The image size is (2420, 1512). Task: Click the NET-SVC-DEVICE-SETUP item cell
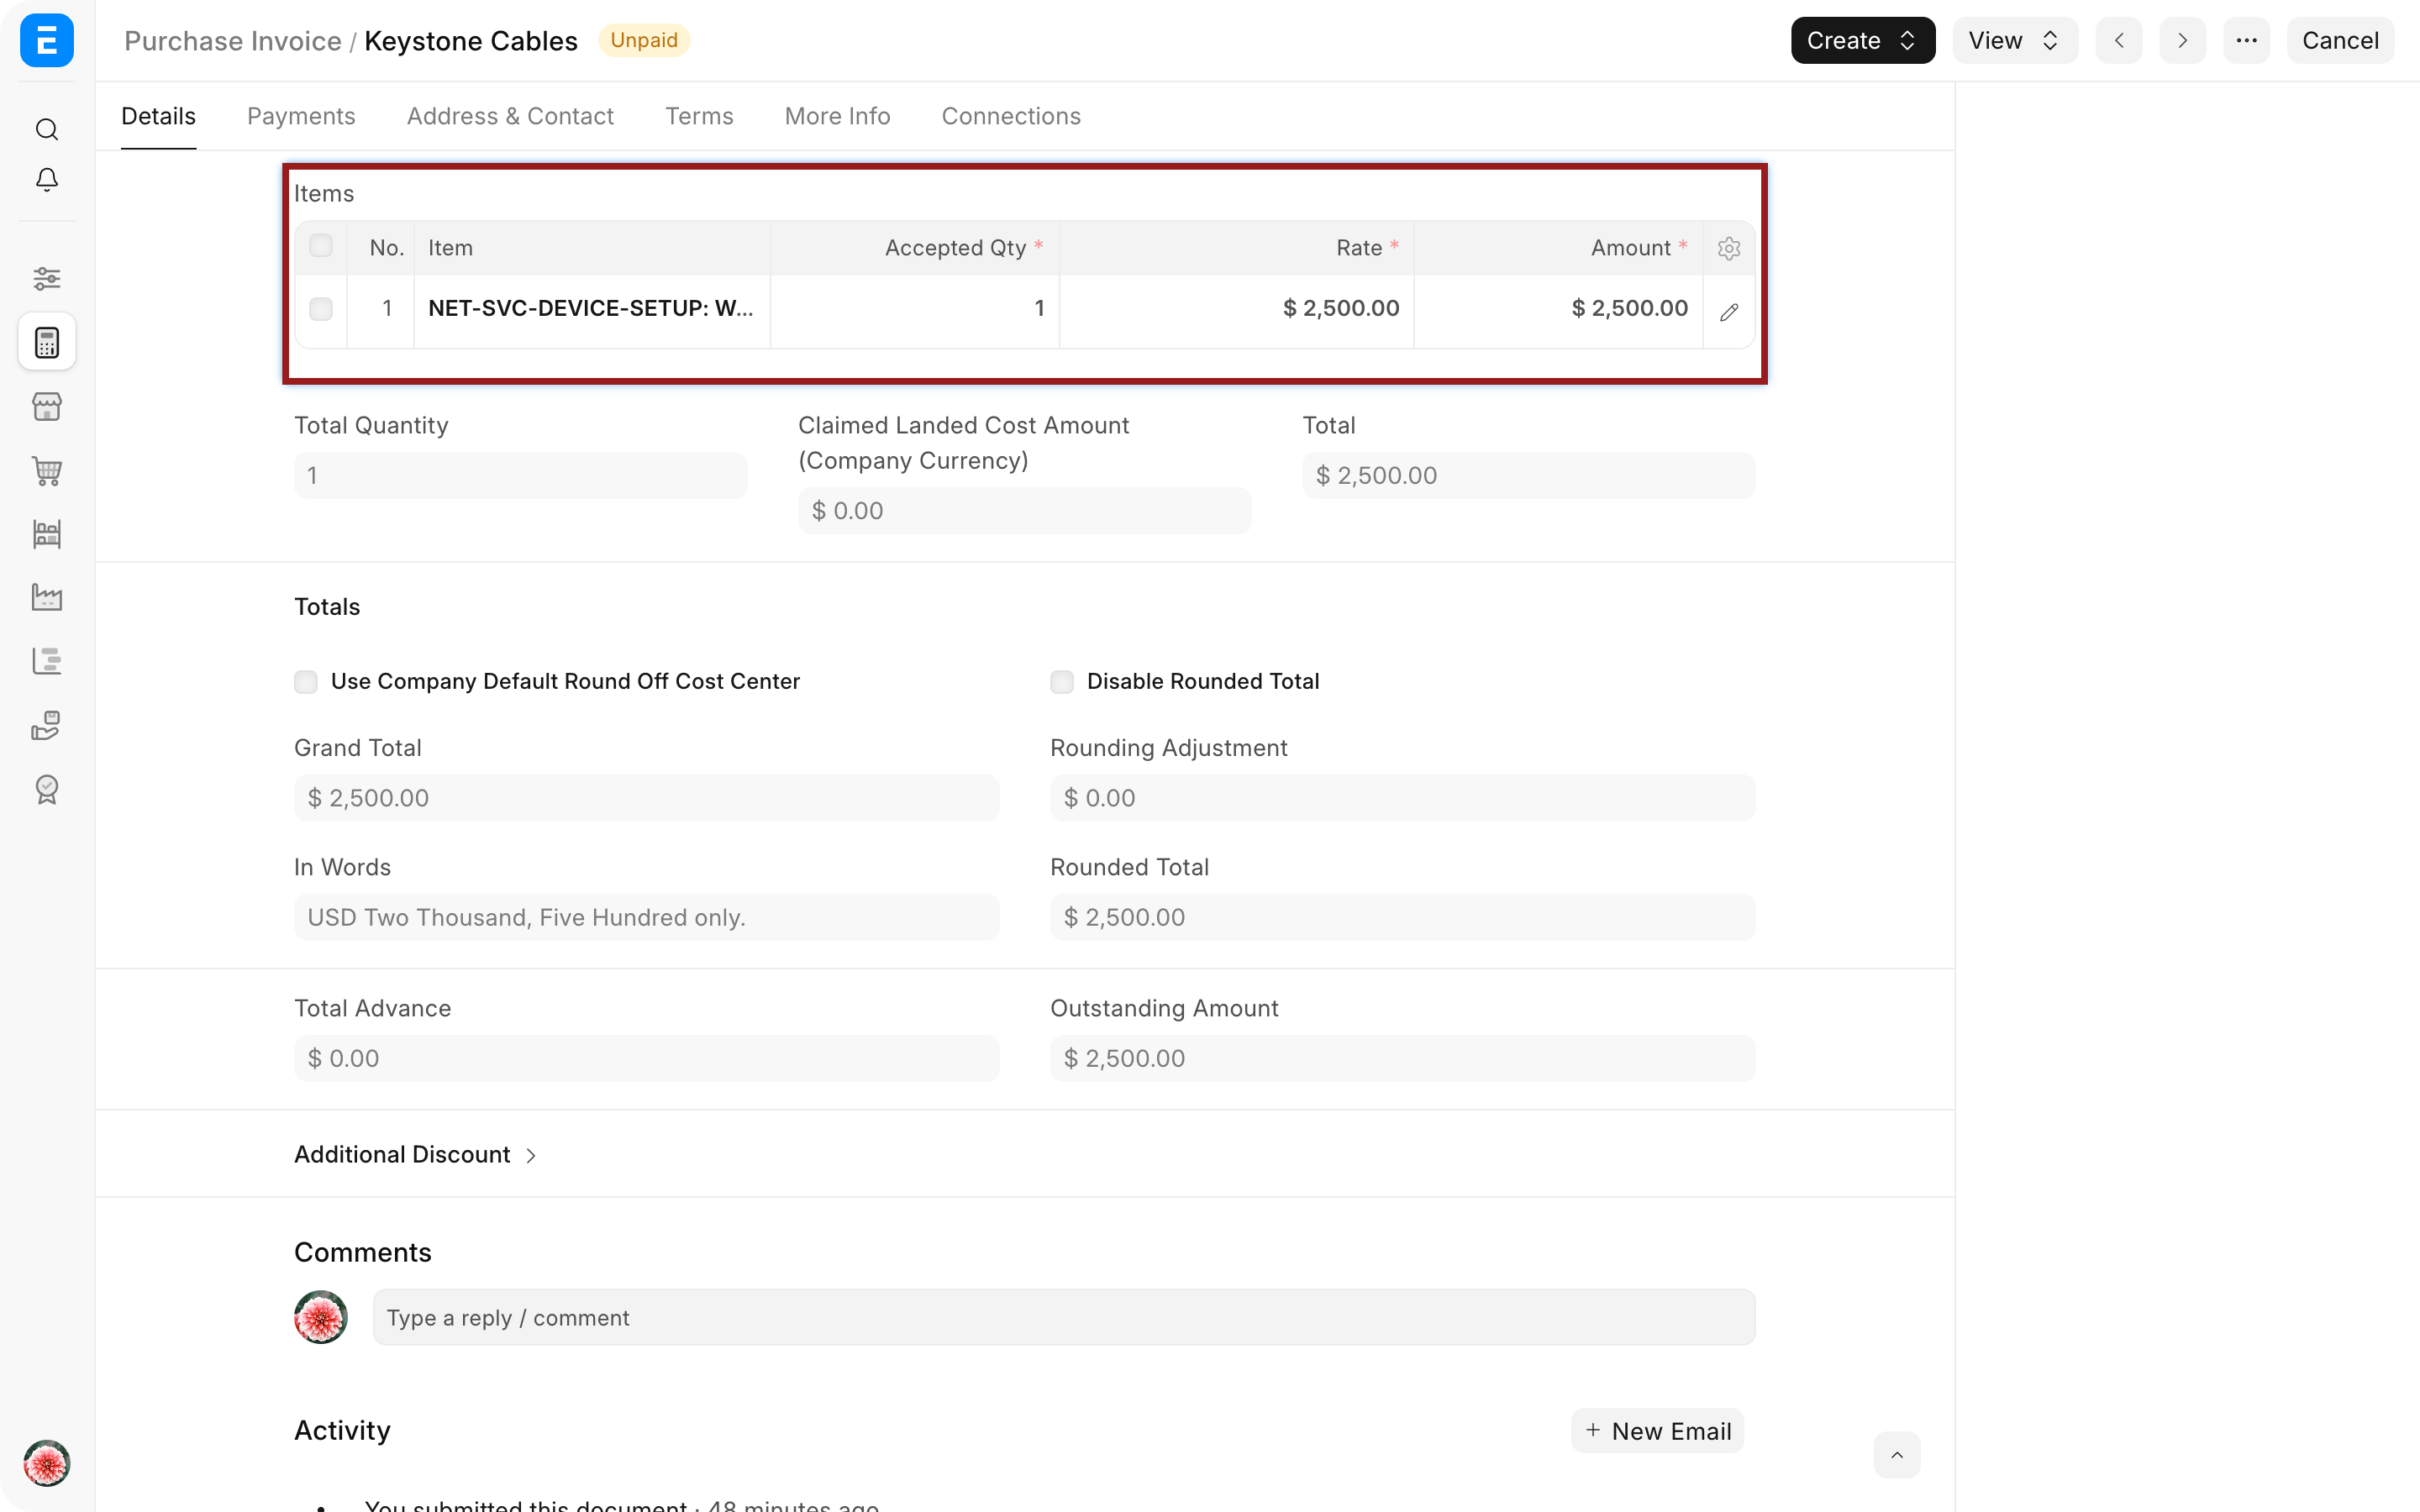(592, 309)
